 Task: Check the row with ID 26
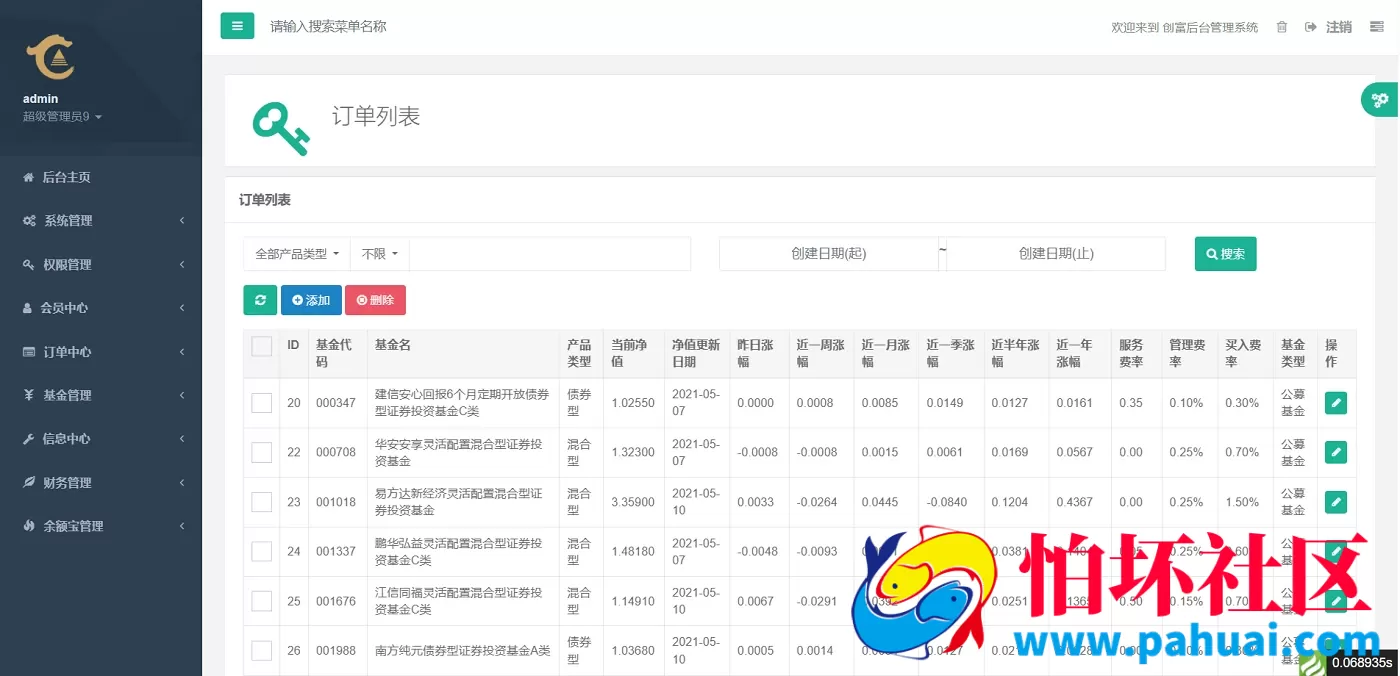[262, 650]
